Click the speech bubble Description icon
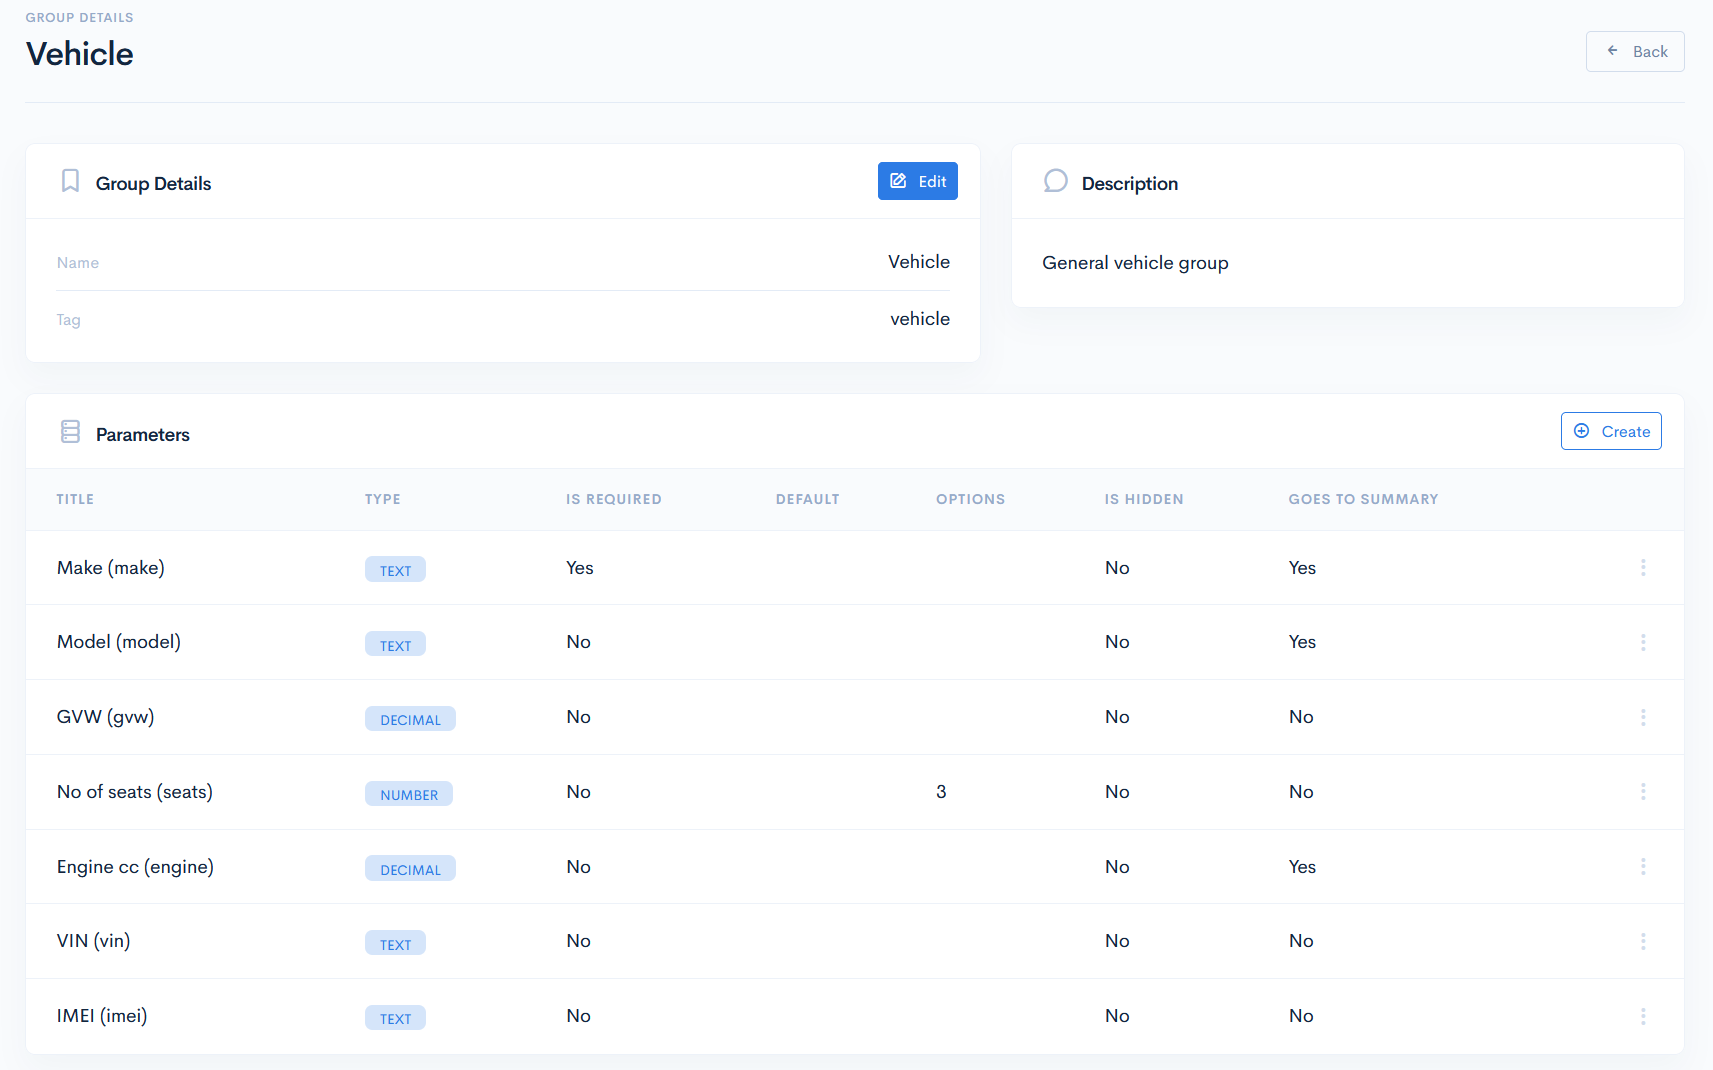 coord(1055,181)
